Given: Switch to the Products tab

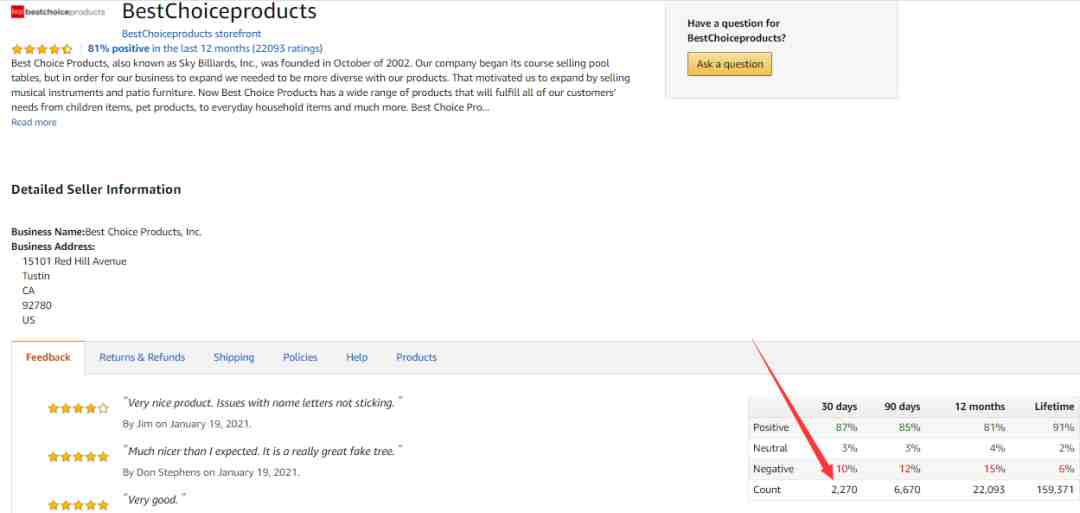Looking at the screenshot, I should (x=416, y=357).
